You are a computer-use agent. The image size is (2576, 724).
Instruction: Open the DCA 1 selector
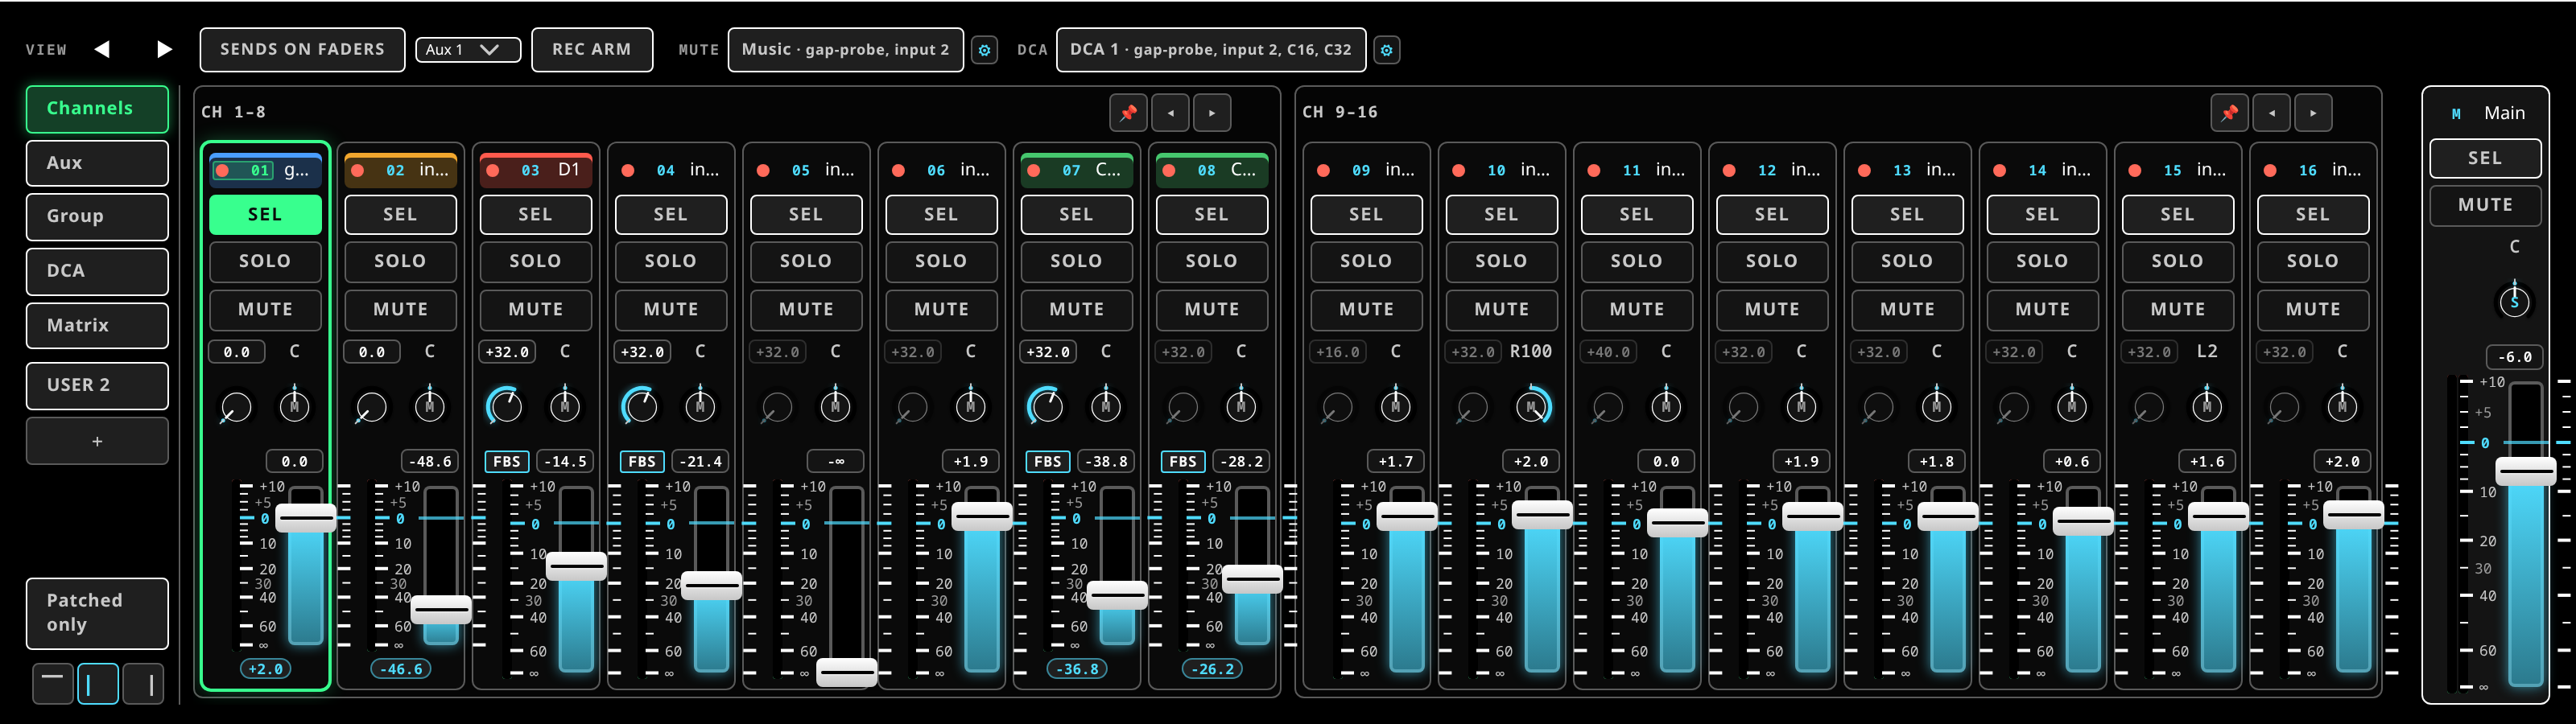tap(1211, 50)
